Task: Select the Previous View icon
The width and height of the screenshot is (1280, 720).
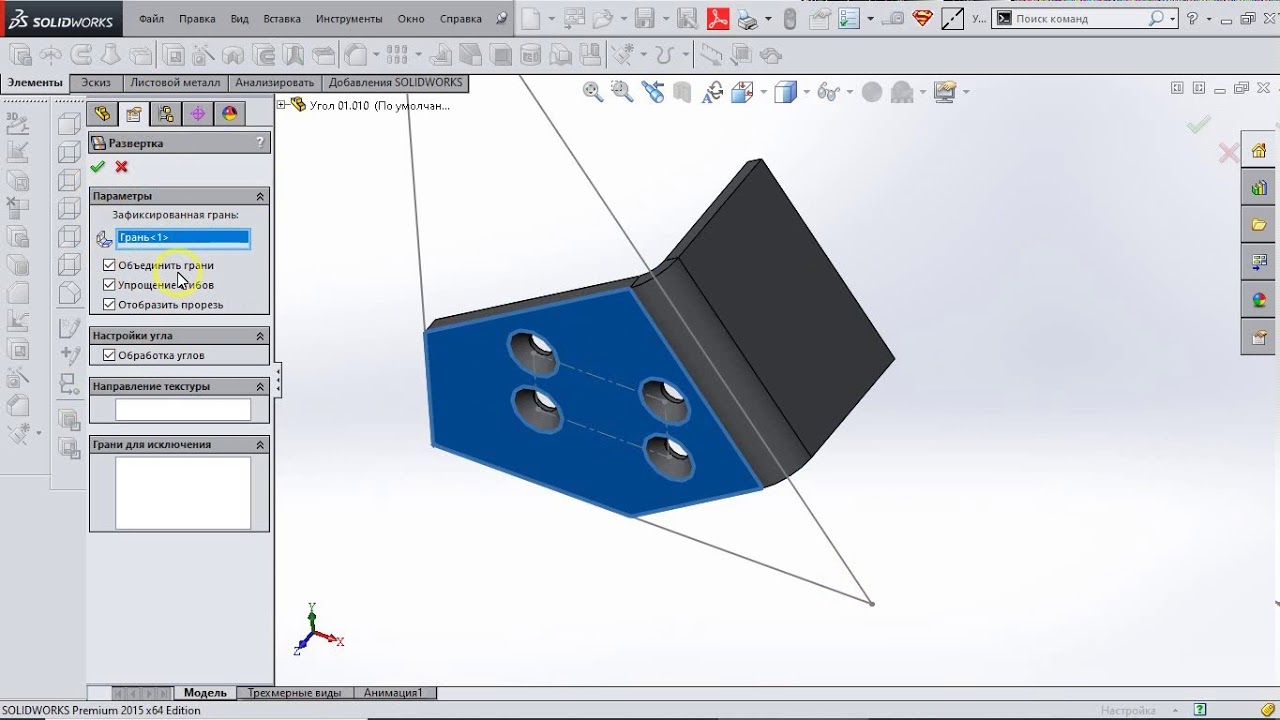Action: [653, 92]
